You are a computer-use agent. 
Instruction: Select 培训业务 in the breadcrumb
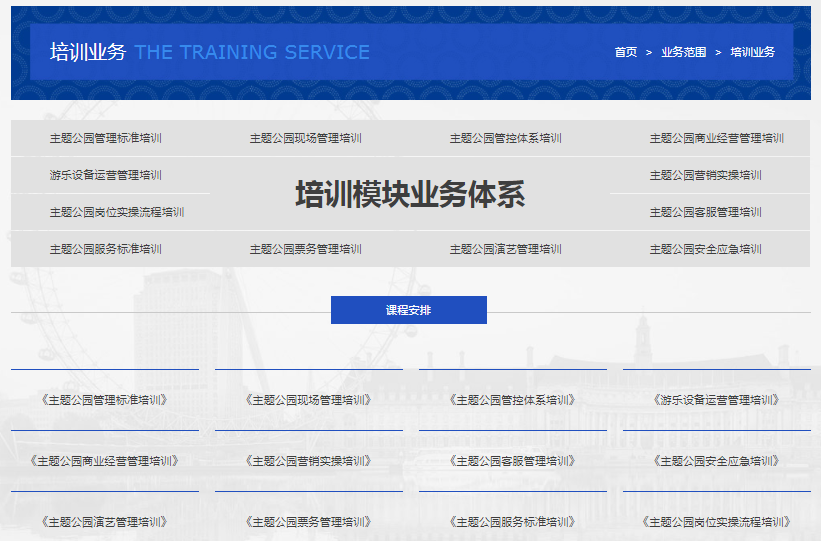point(752,52)
